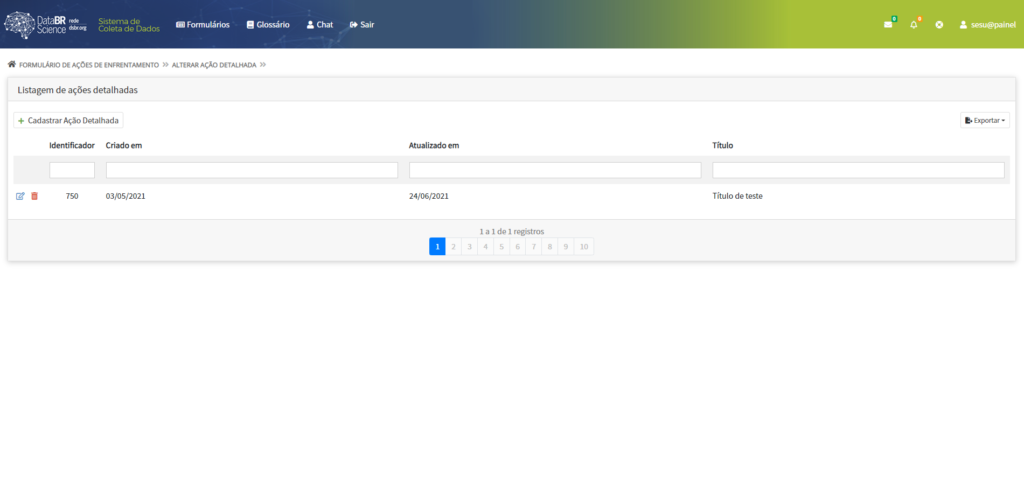This screenshot has height=503, width=1024.
Task: Open the notifications bell icon
Action: pyautogui.click(x=913, y=24)
